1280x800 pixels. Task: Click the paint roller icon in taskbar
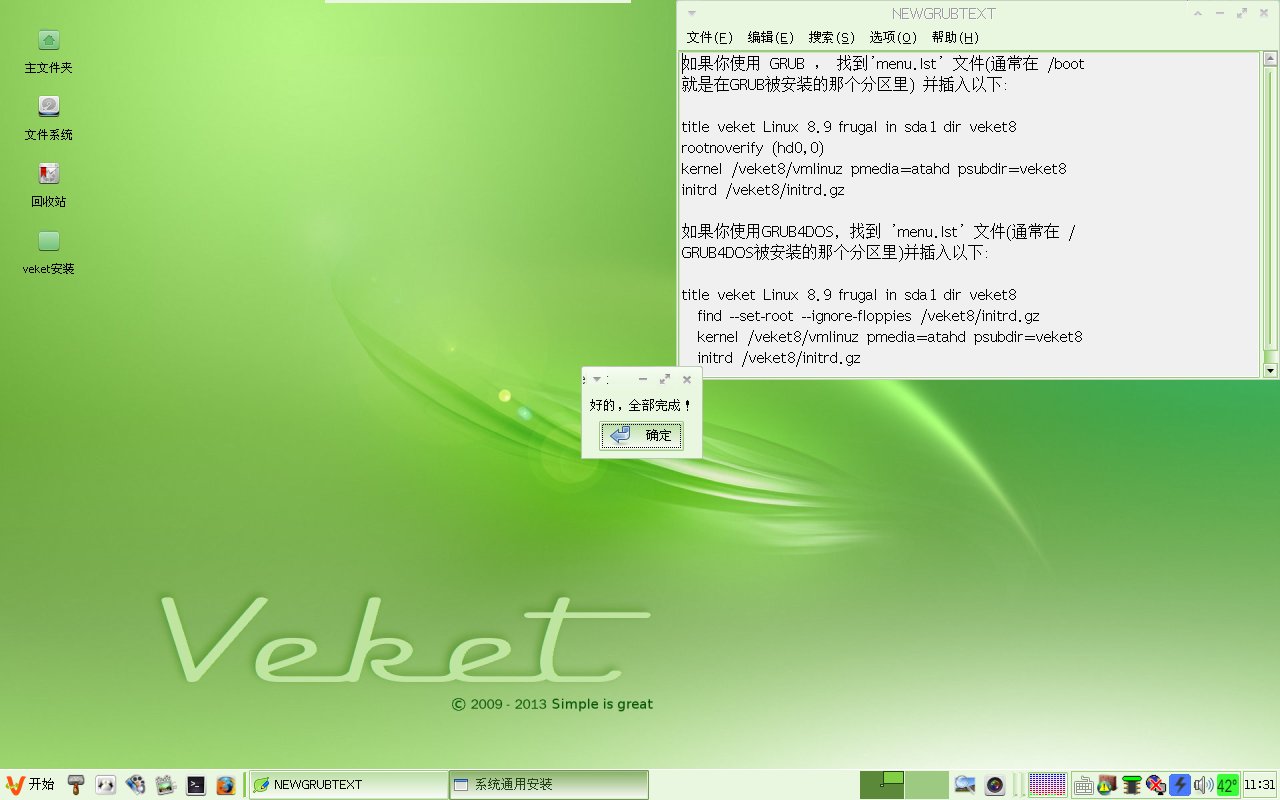(76, 785)
